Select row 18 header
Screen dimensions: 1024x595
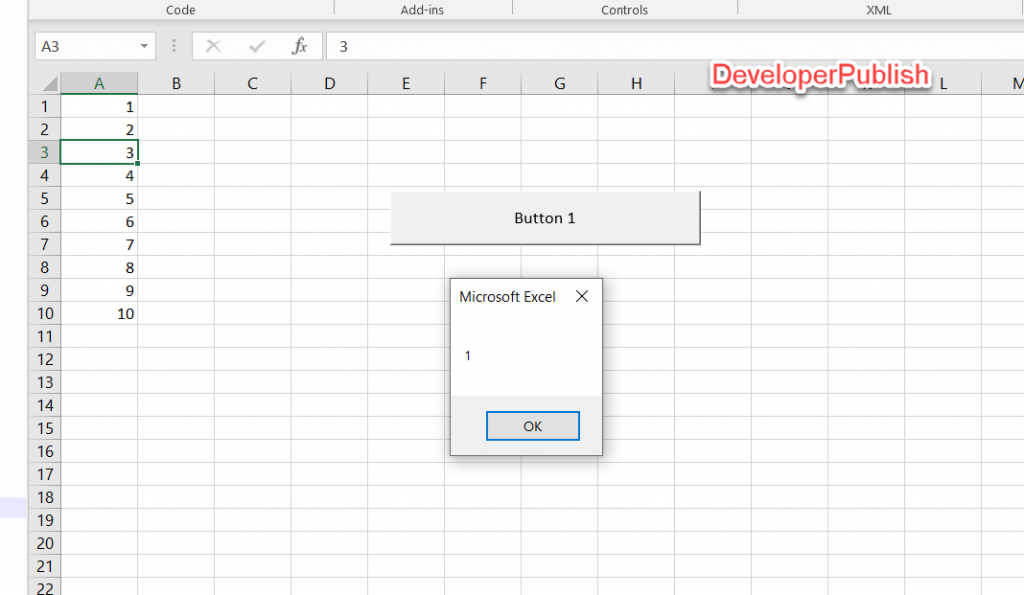tap(45, 497)
